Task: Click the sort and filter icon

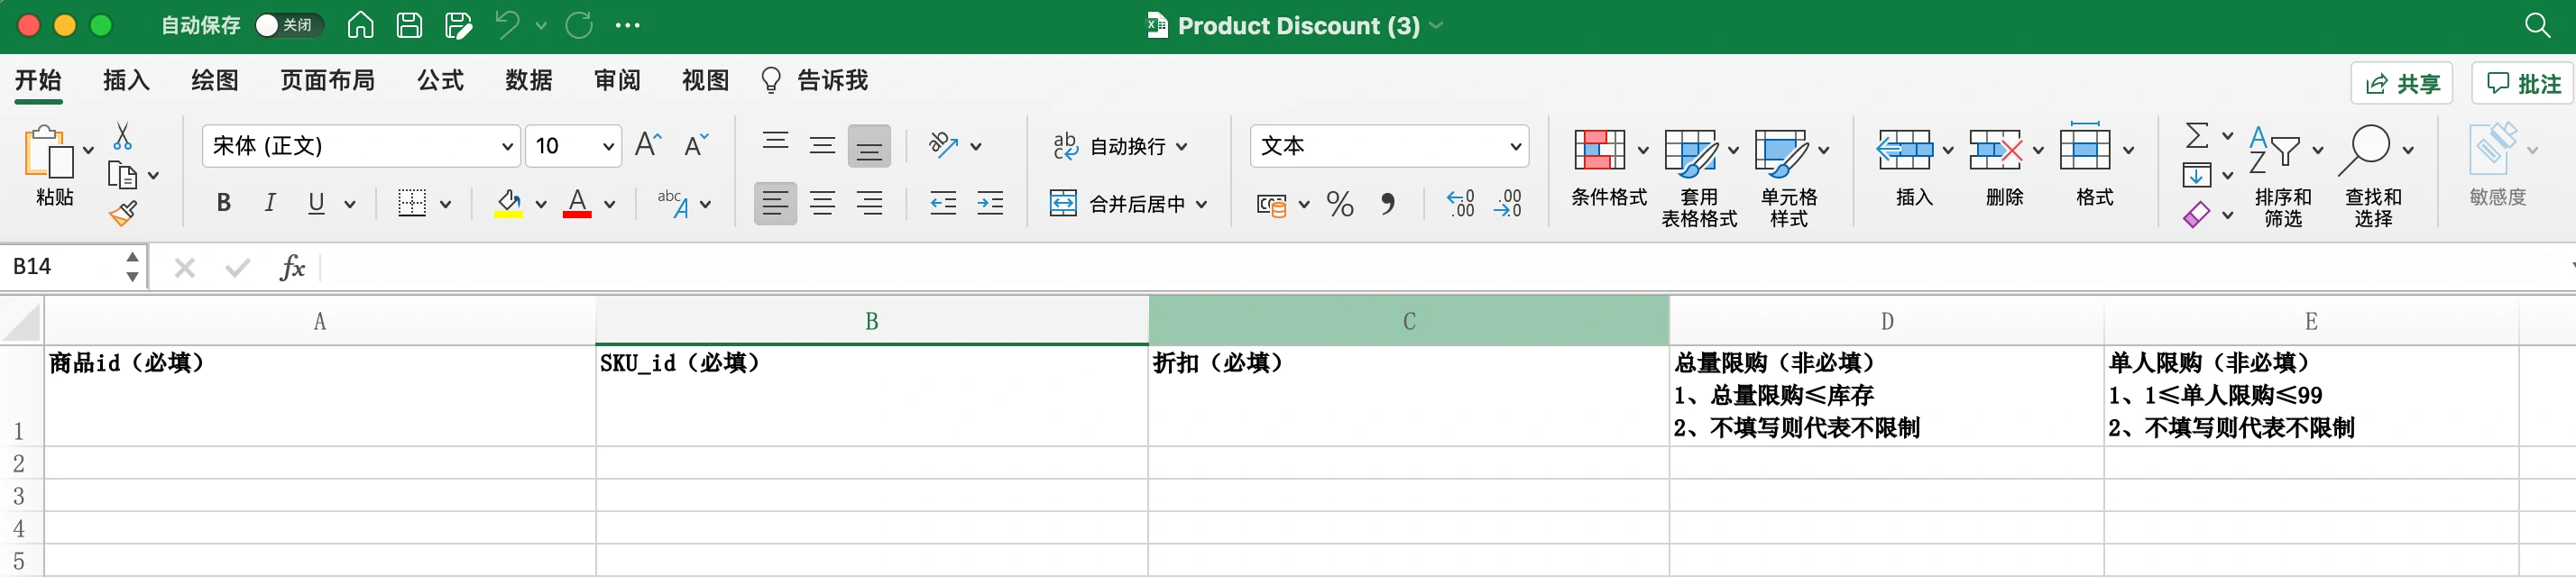Action: 2273,151
